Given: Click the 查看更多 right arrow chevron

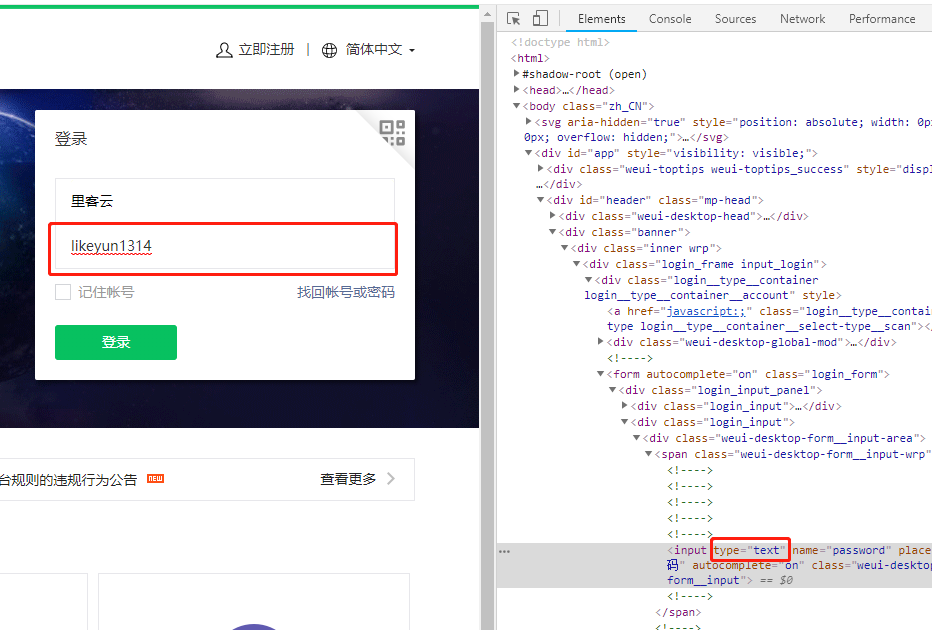Looking at the screenshot, I should tap(391, 479).
